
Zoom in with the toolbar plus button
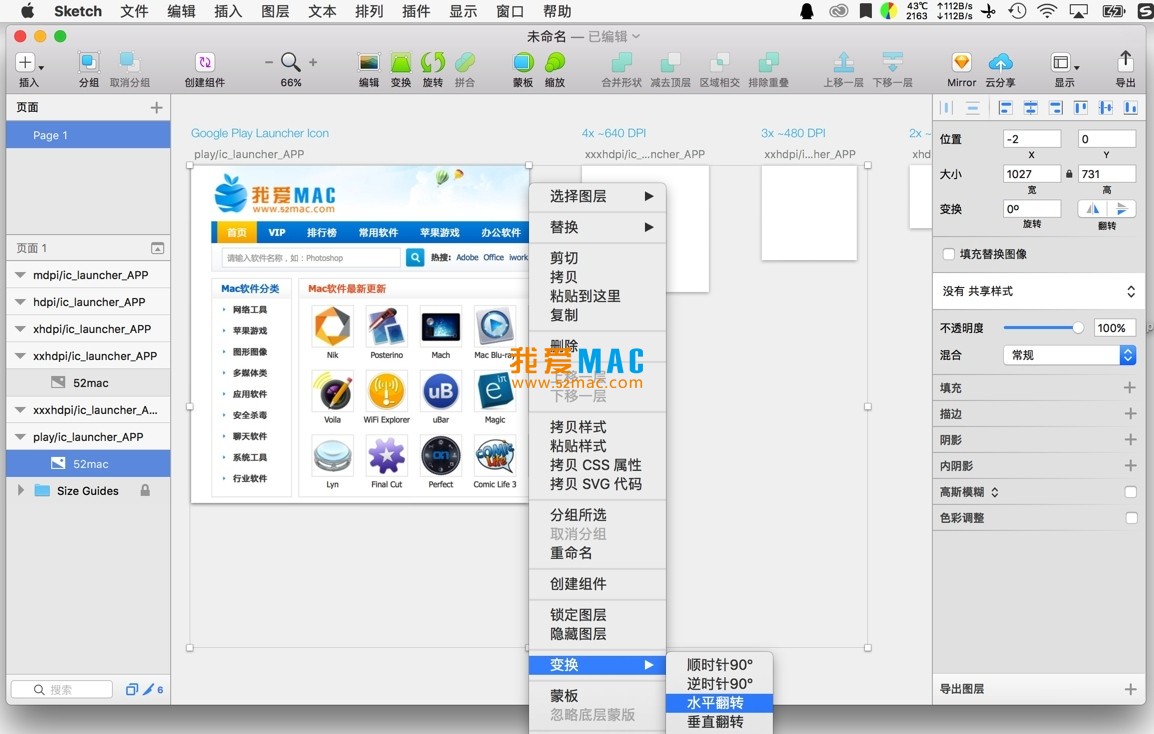(313, 63)
